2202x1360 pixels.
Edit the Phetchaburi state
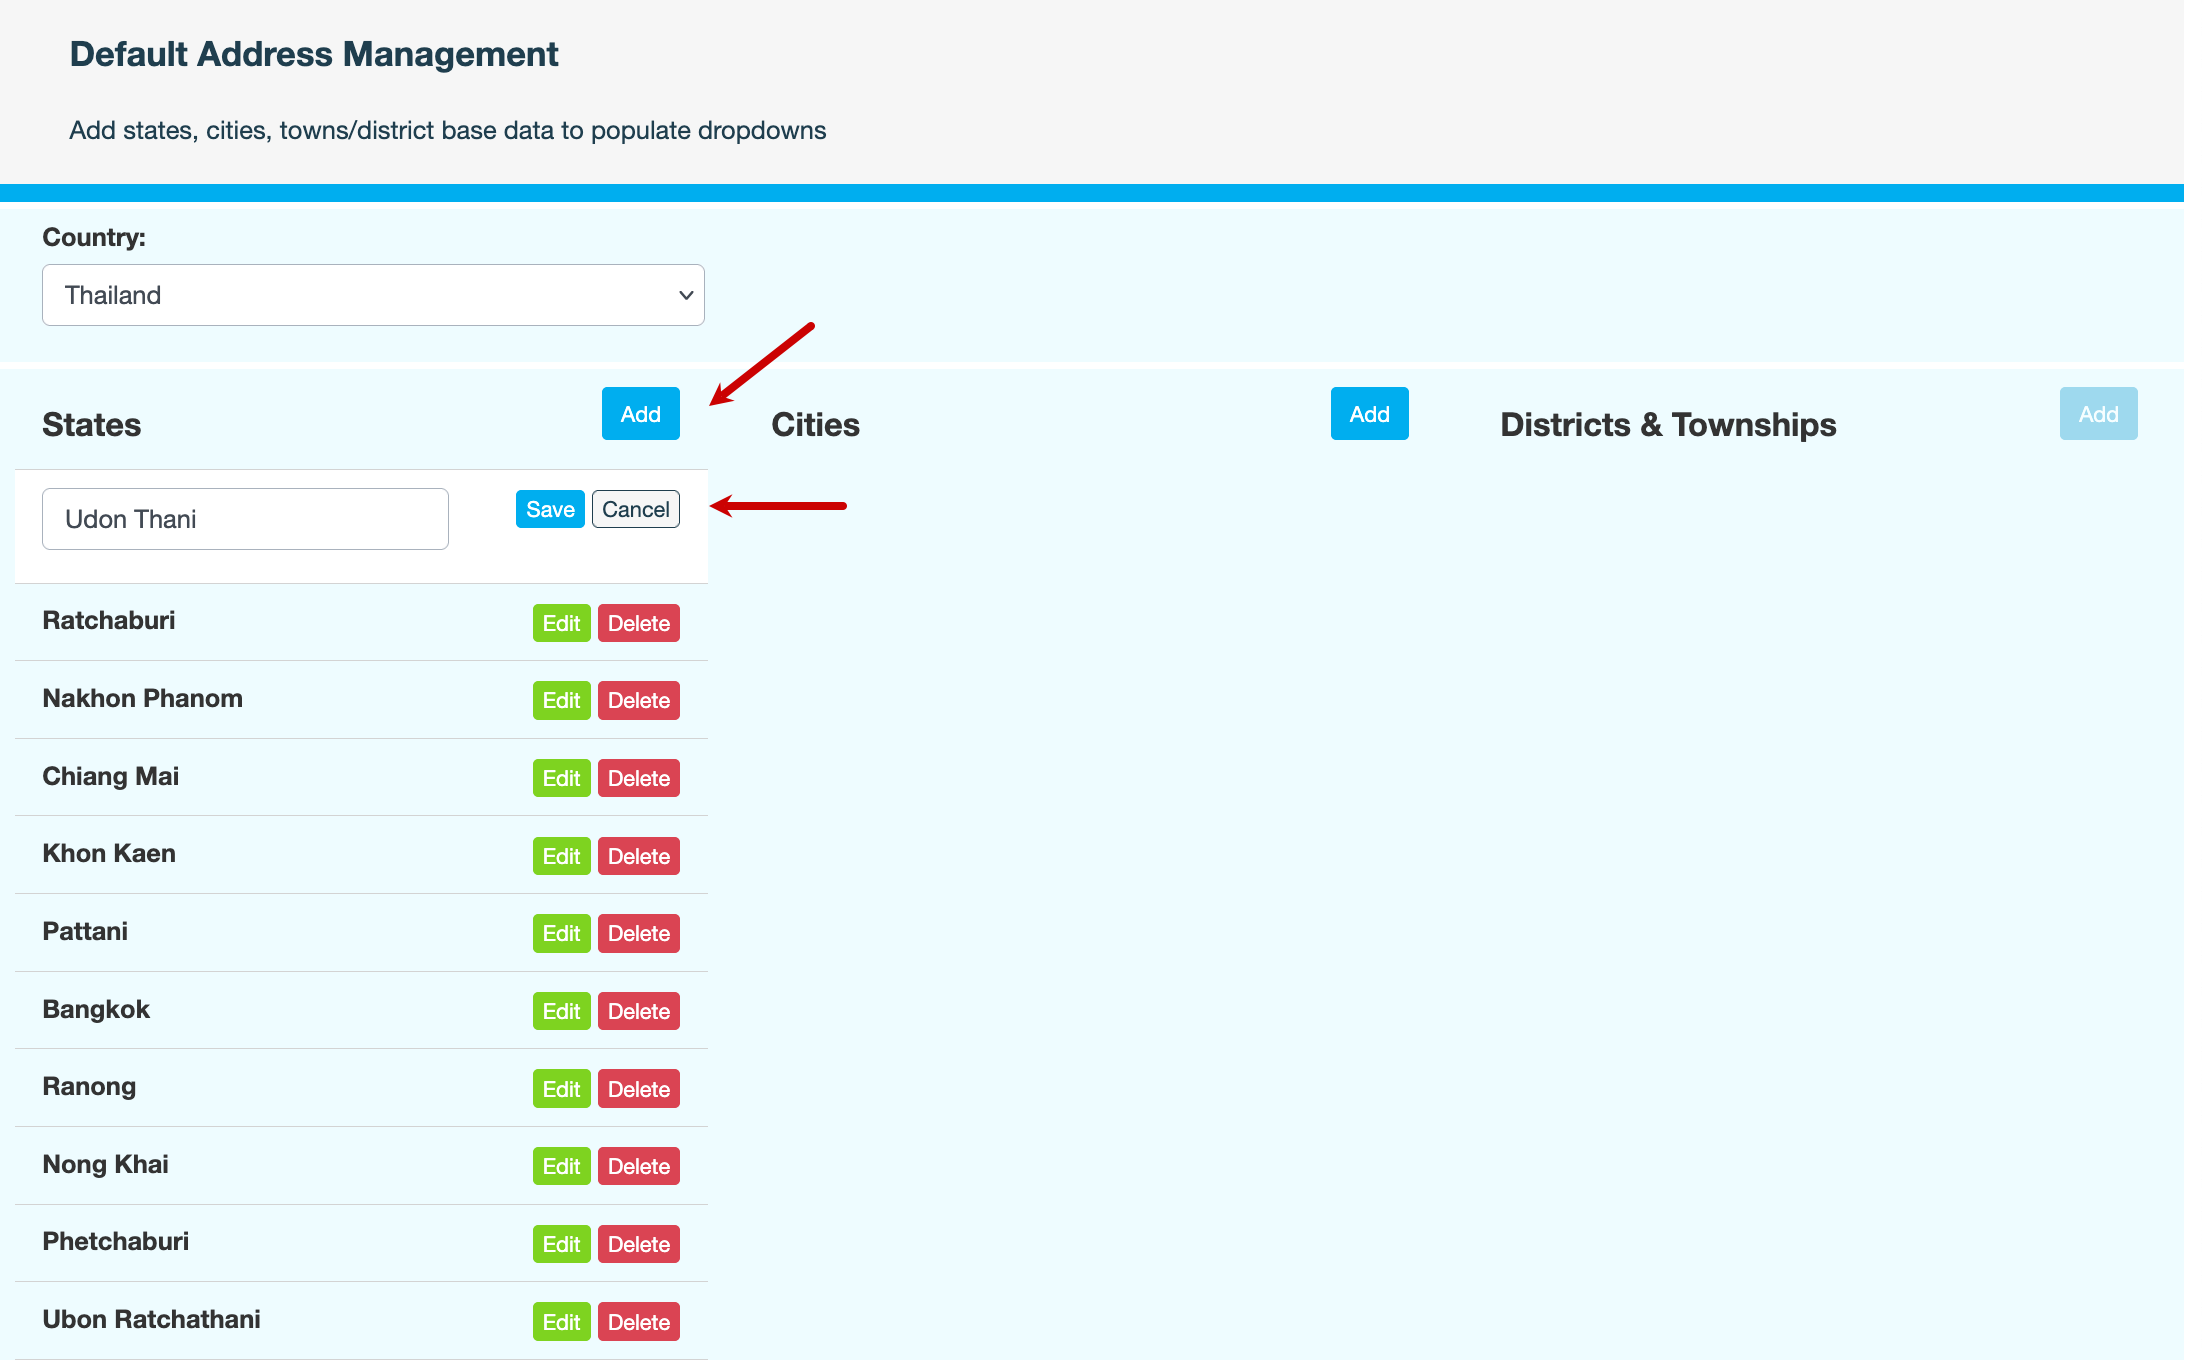tap(561, 1244)
